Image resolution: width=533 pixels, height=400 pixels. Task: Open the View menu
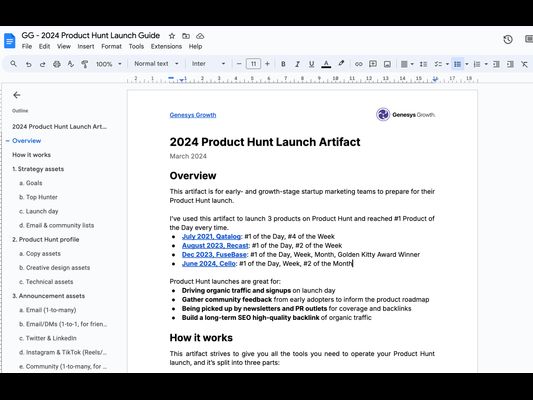click(64, 47)
